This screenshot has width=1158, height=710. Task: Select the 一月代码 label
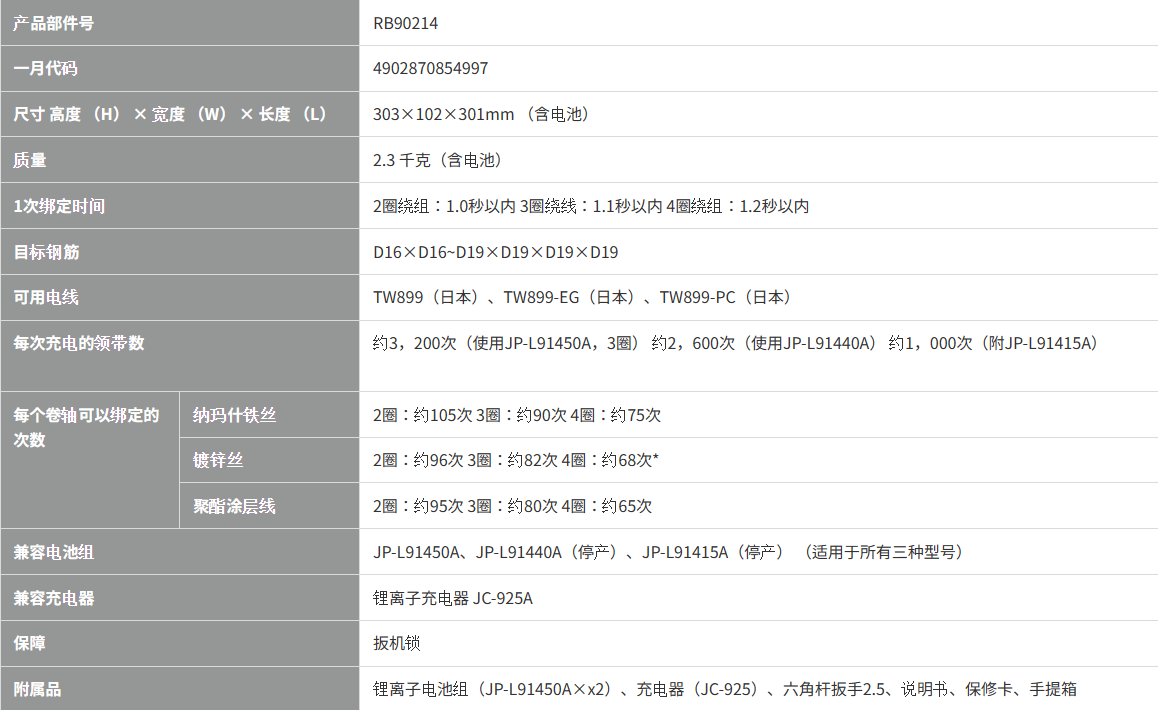45,69
